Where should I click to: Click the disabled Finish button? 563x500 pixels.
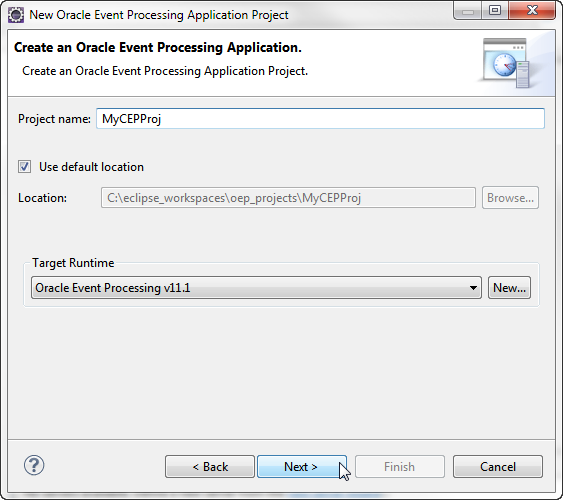click(400, 467)
